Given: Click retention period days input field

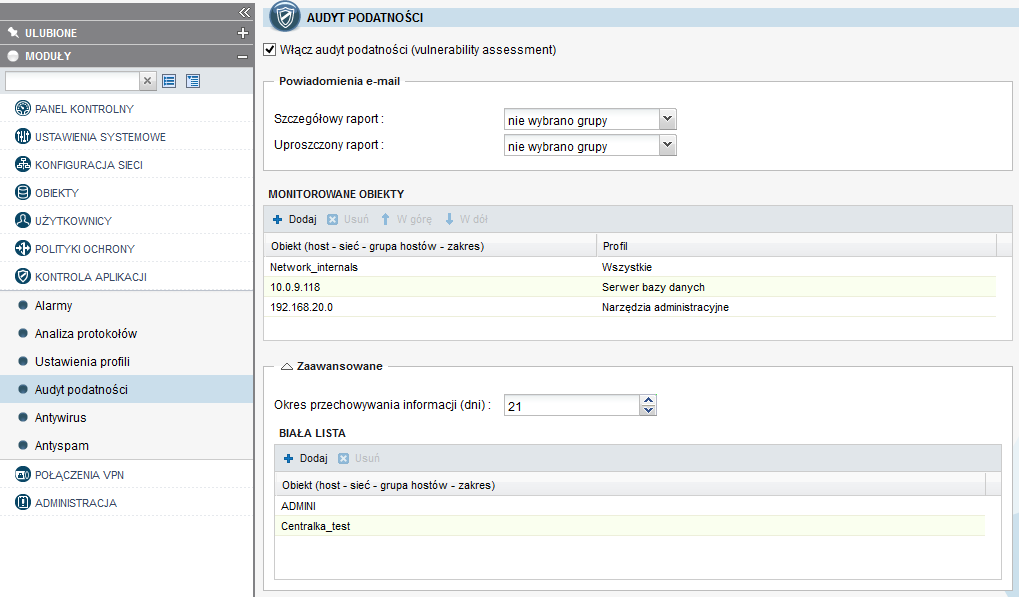Looking at the screenshot, I should click(x=572, y=405).
